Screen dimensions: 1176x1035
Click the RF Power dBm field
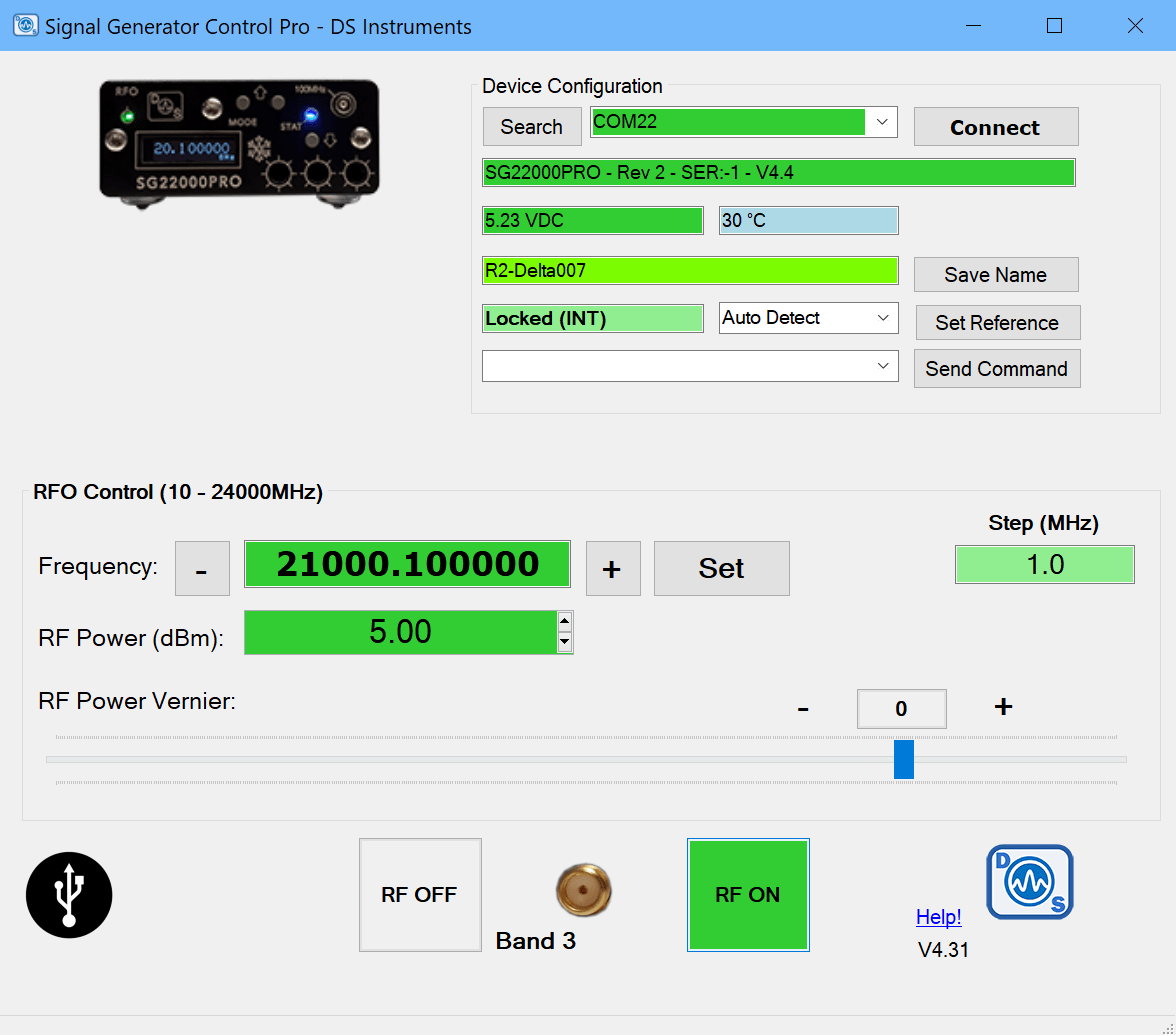coord(400,632)
